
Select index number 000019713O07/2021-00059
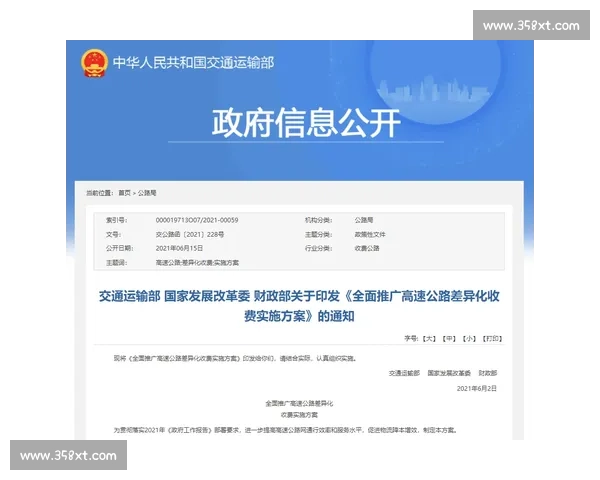click(197, 220)
